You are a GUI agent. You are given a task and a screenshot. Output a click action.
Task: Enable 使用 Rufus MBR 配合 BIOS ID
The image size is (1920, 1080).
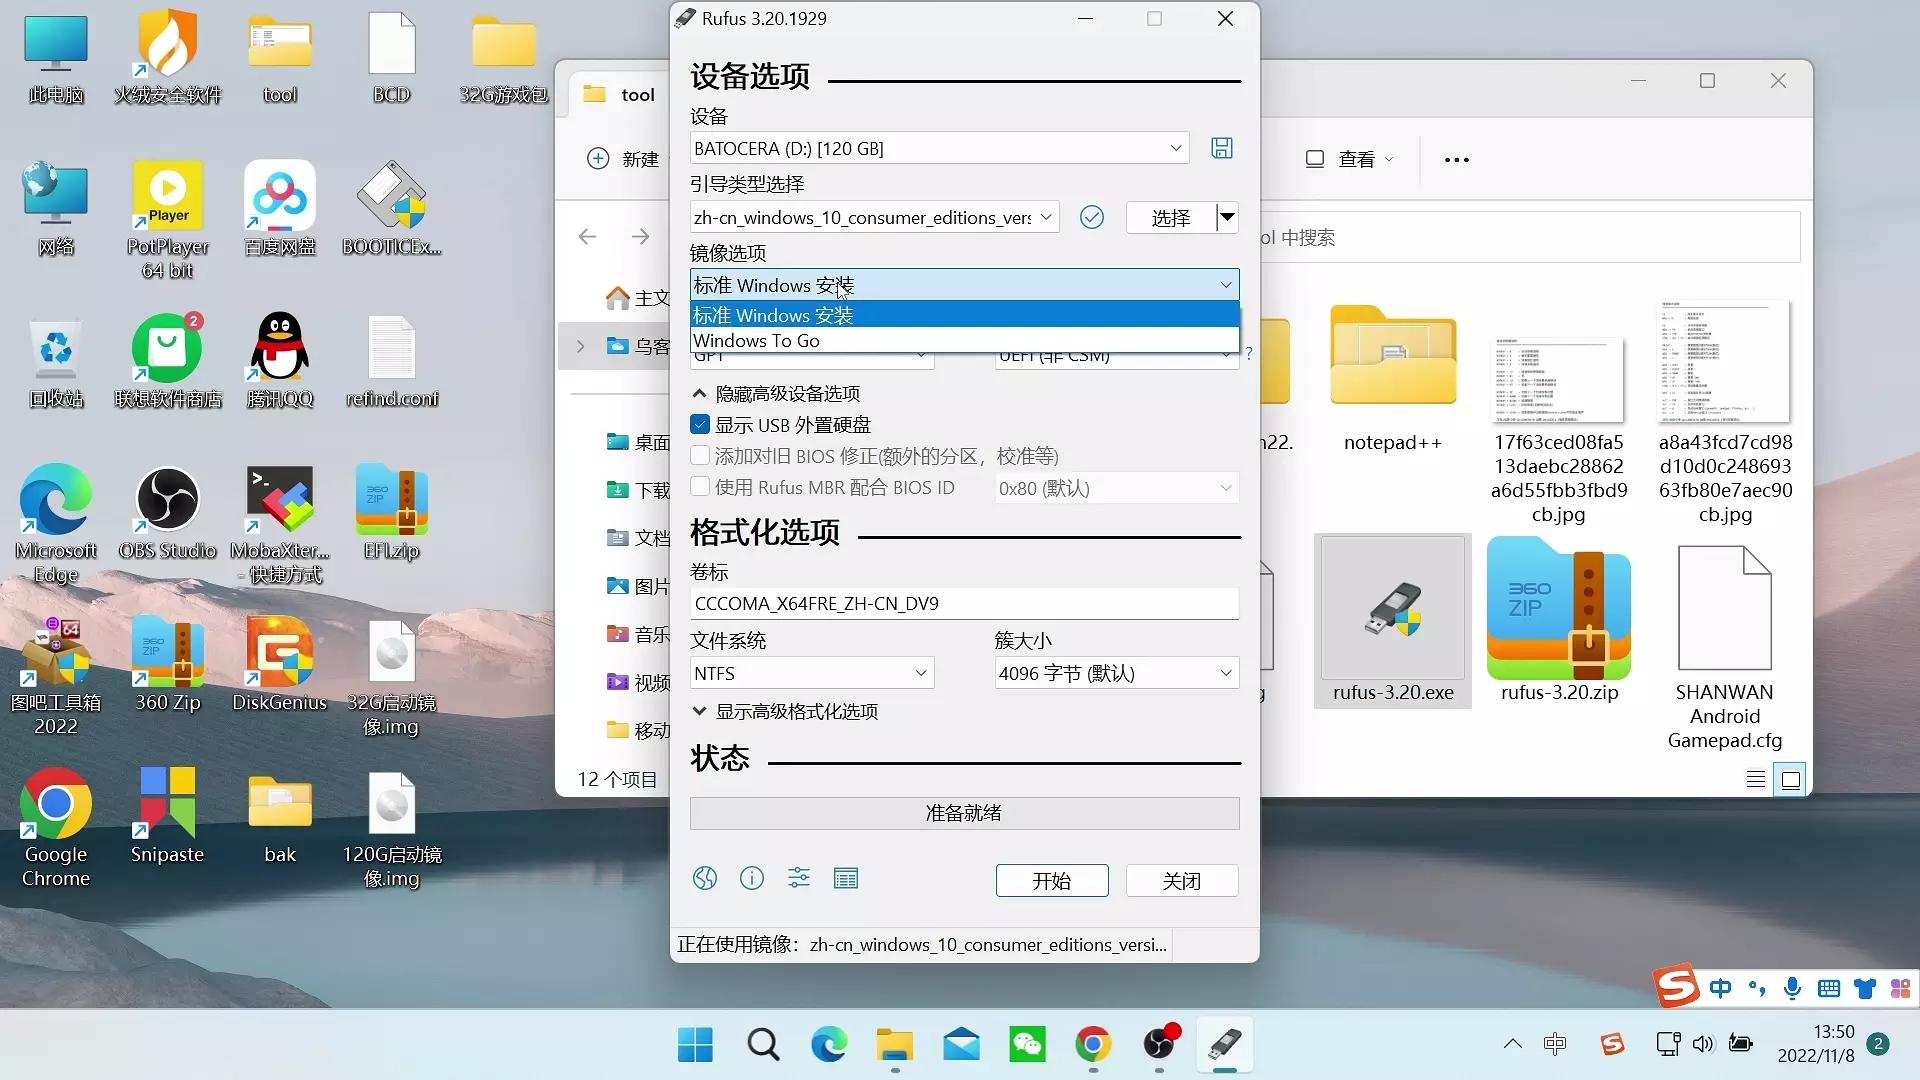(698, 487)
